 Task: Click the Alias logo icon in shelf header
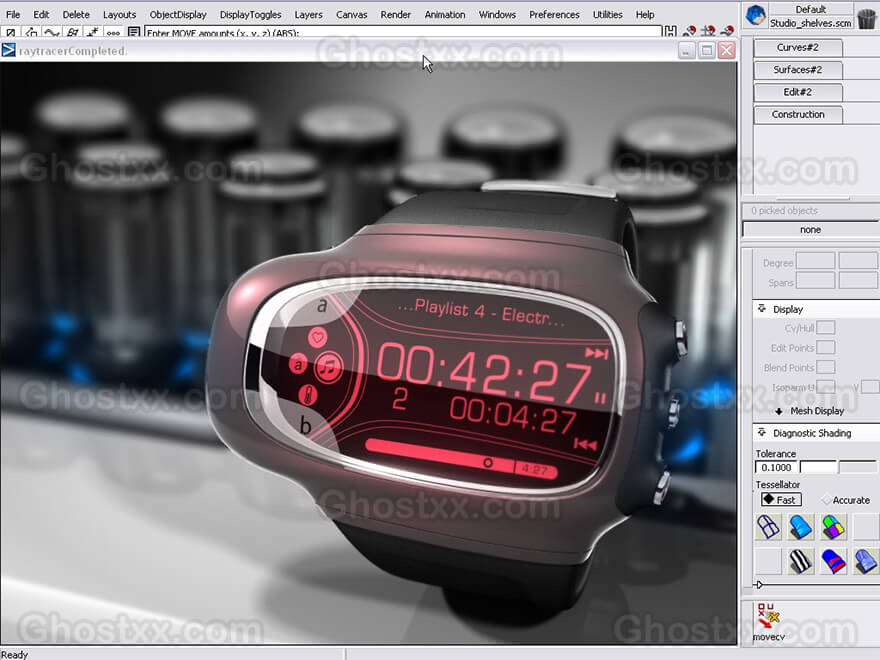tap(755, 15)
